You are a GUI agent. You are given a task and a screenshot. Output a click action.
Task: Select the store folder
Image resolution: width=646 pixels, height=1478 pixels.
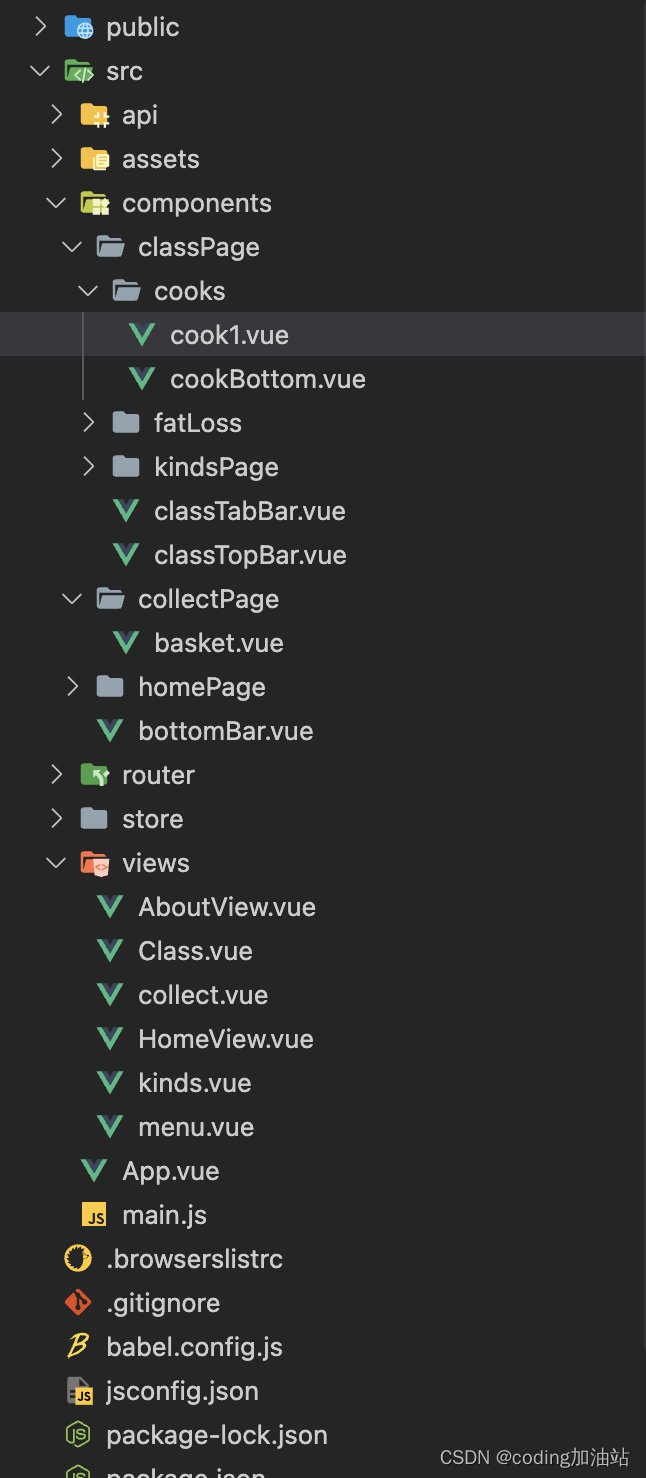coord(152,819)
